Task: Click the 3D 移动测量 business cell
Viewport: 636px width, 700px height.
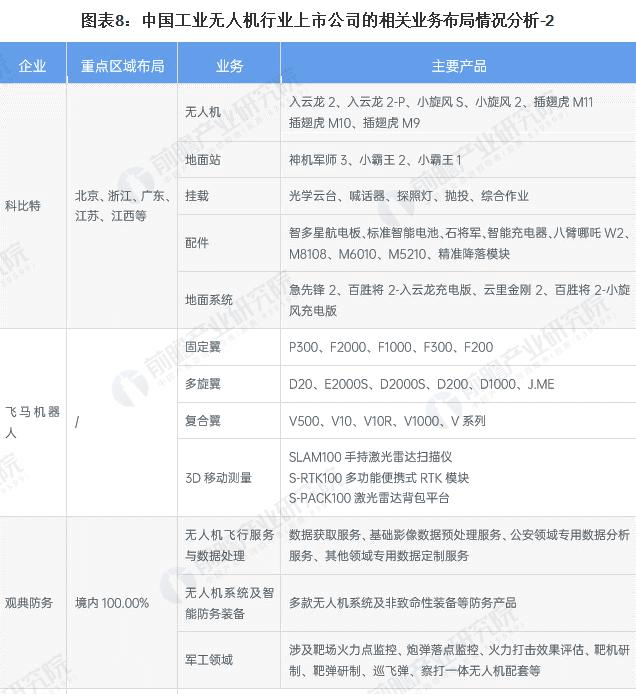Action: (229, 478)
